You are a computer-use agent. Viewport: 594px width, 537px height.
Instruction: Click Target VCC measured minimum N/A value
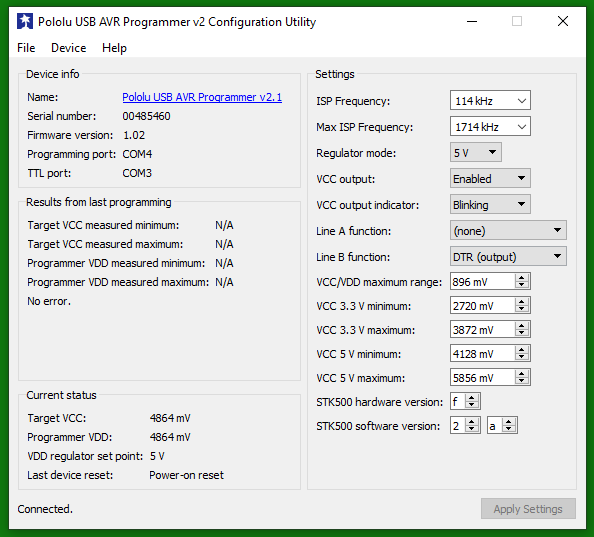coord(224,225)
